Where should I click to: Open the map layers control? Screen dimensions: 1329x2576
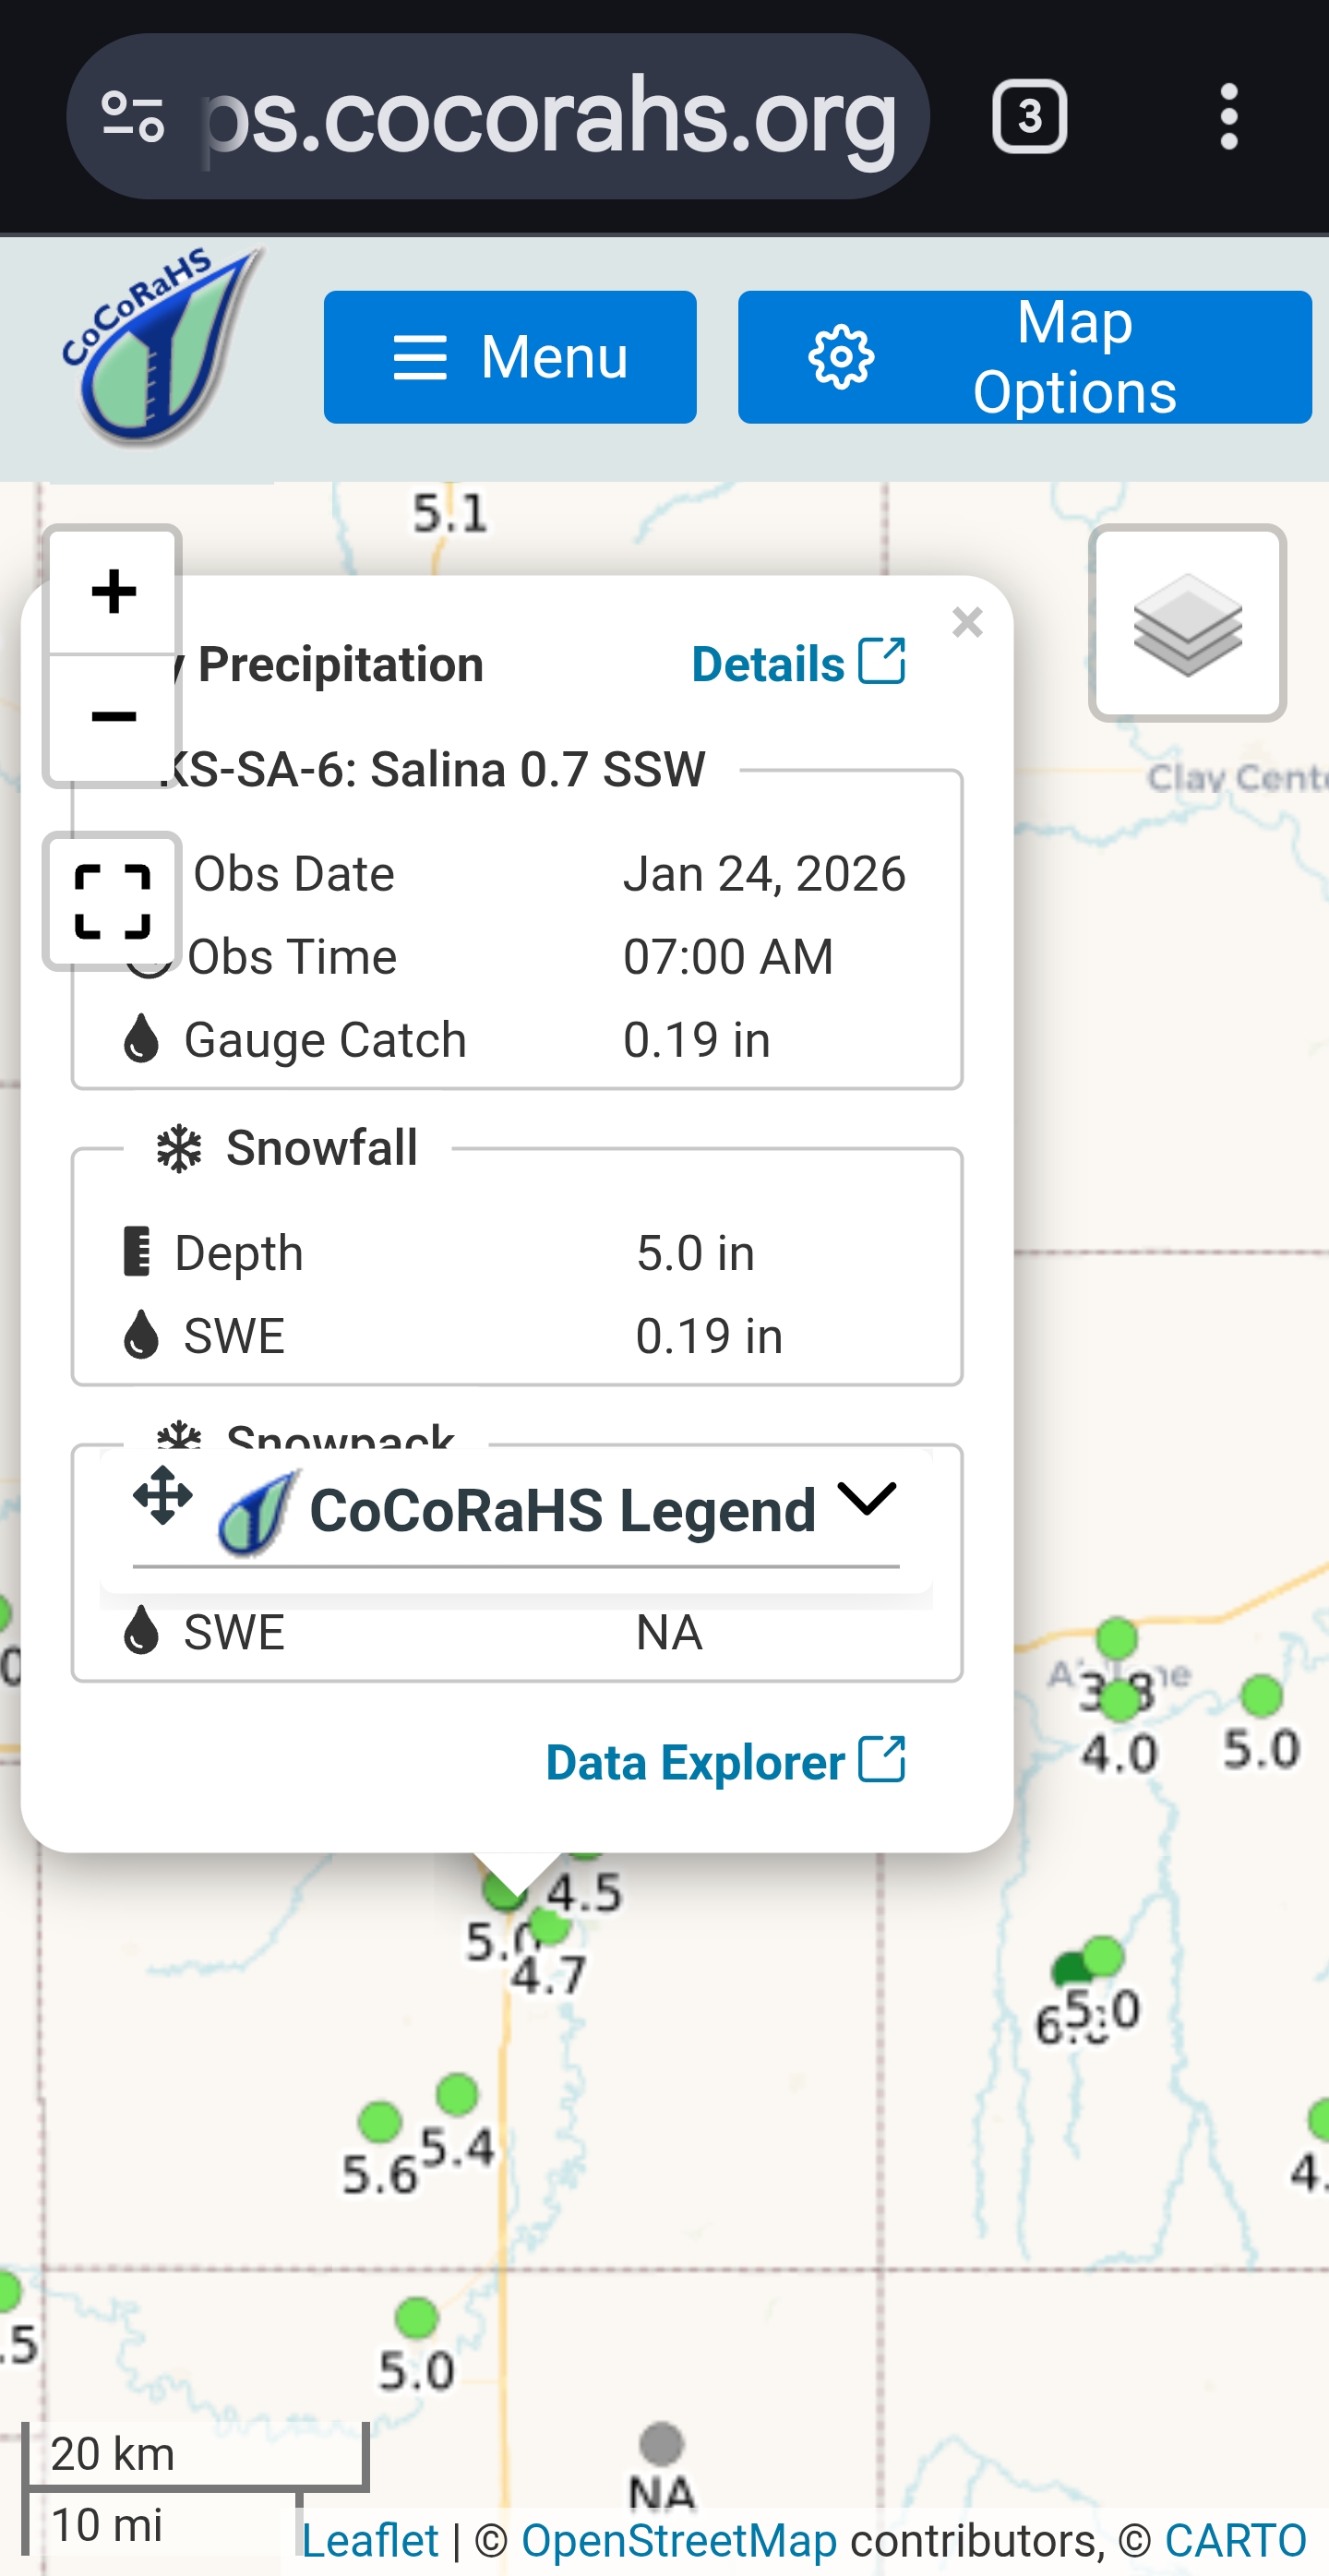[x=1187, y=623]
